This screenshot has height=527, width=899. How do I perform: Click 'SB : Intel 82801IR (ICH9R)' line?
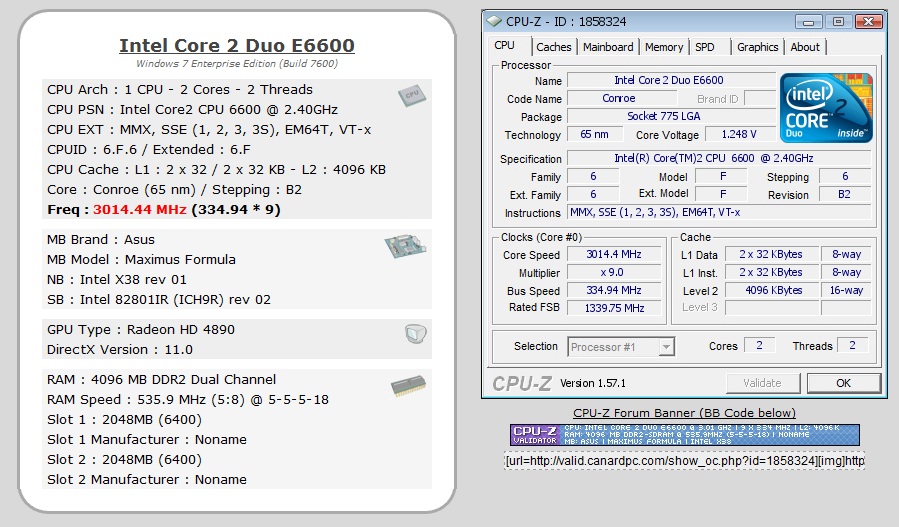coord(159,300)
